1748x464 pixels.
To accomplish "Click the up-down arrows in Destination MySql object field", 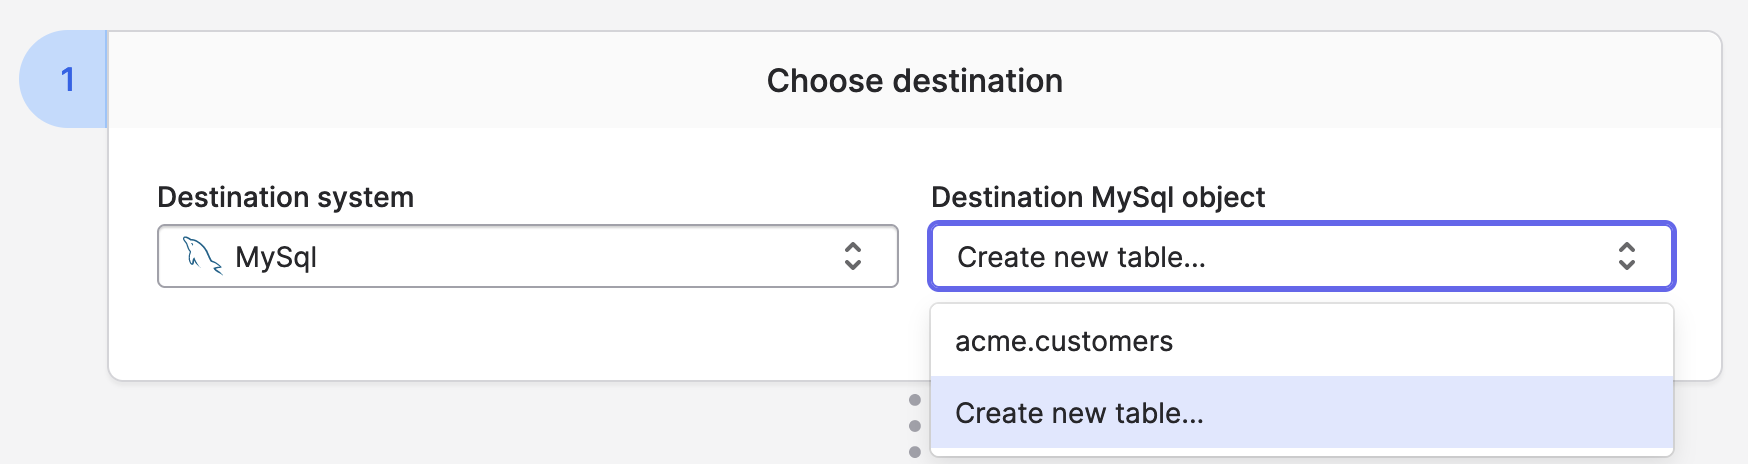I will click(x=1626, y=256).
